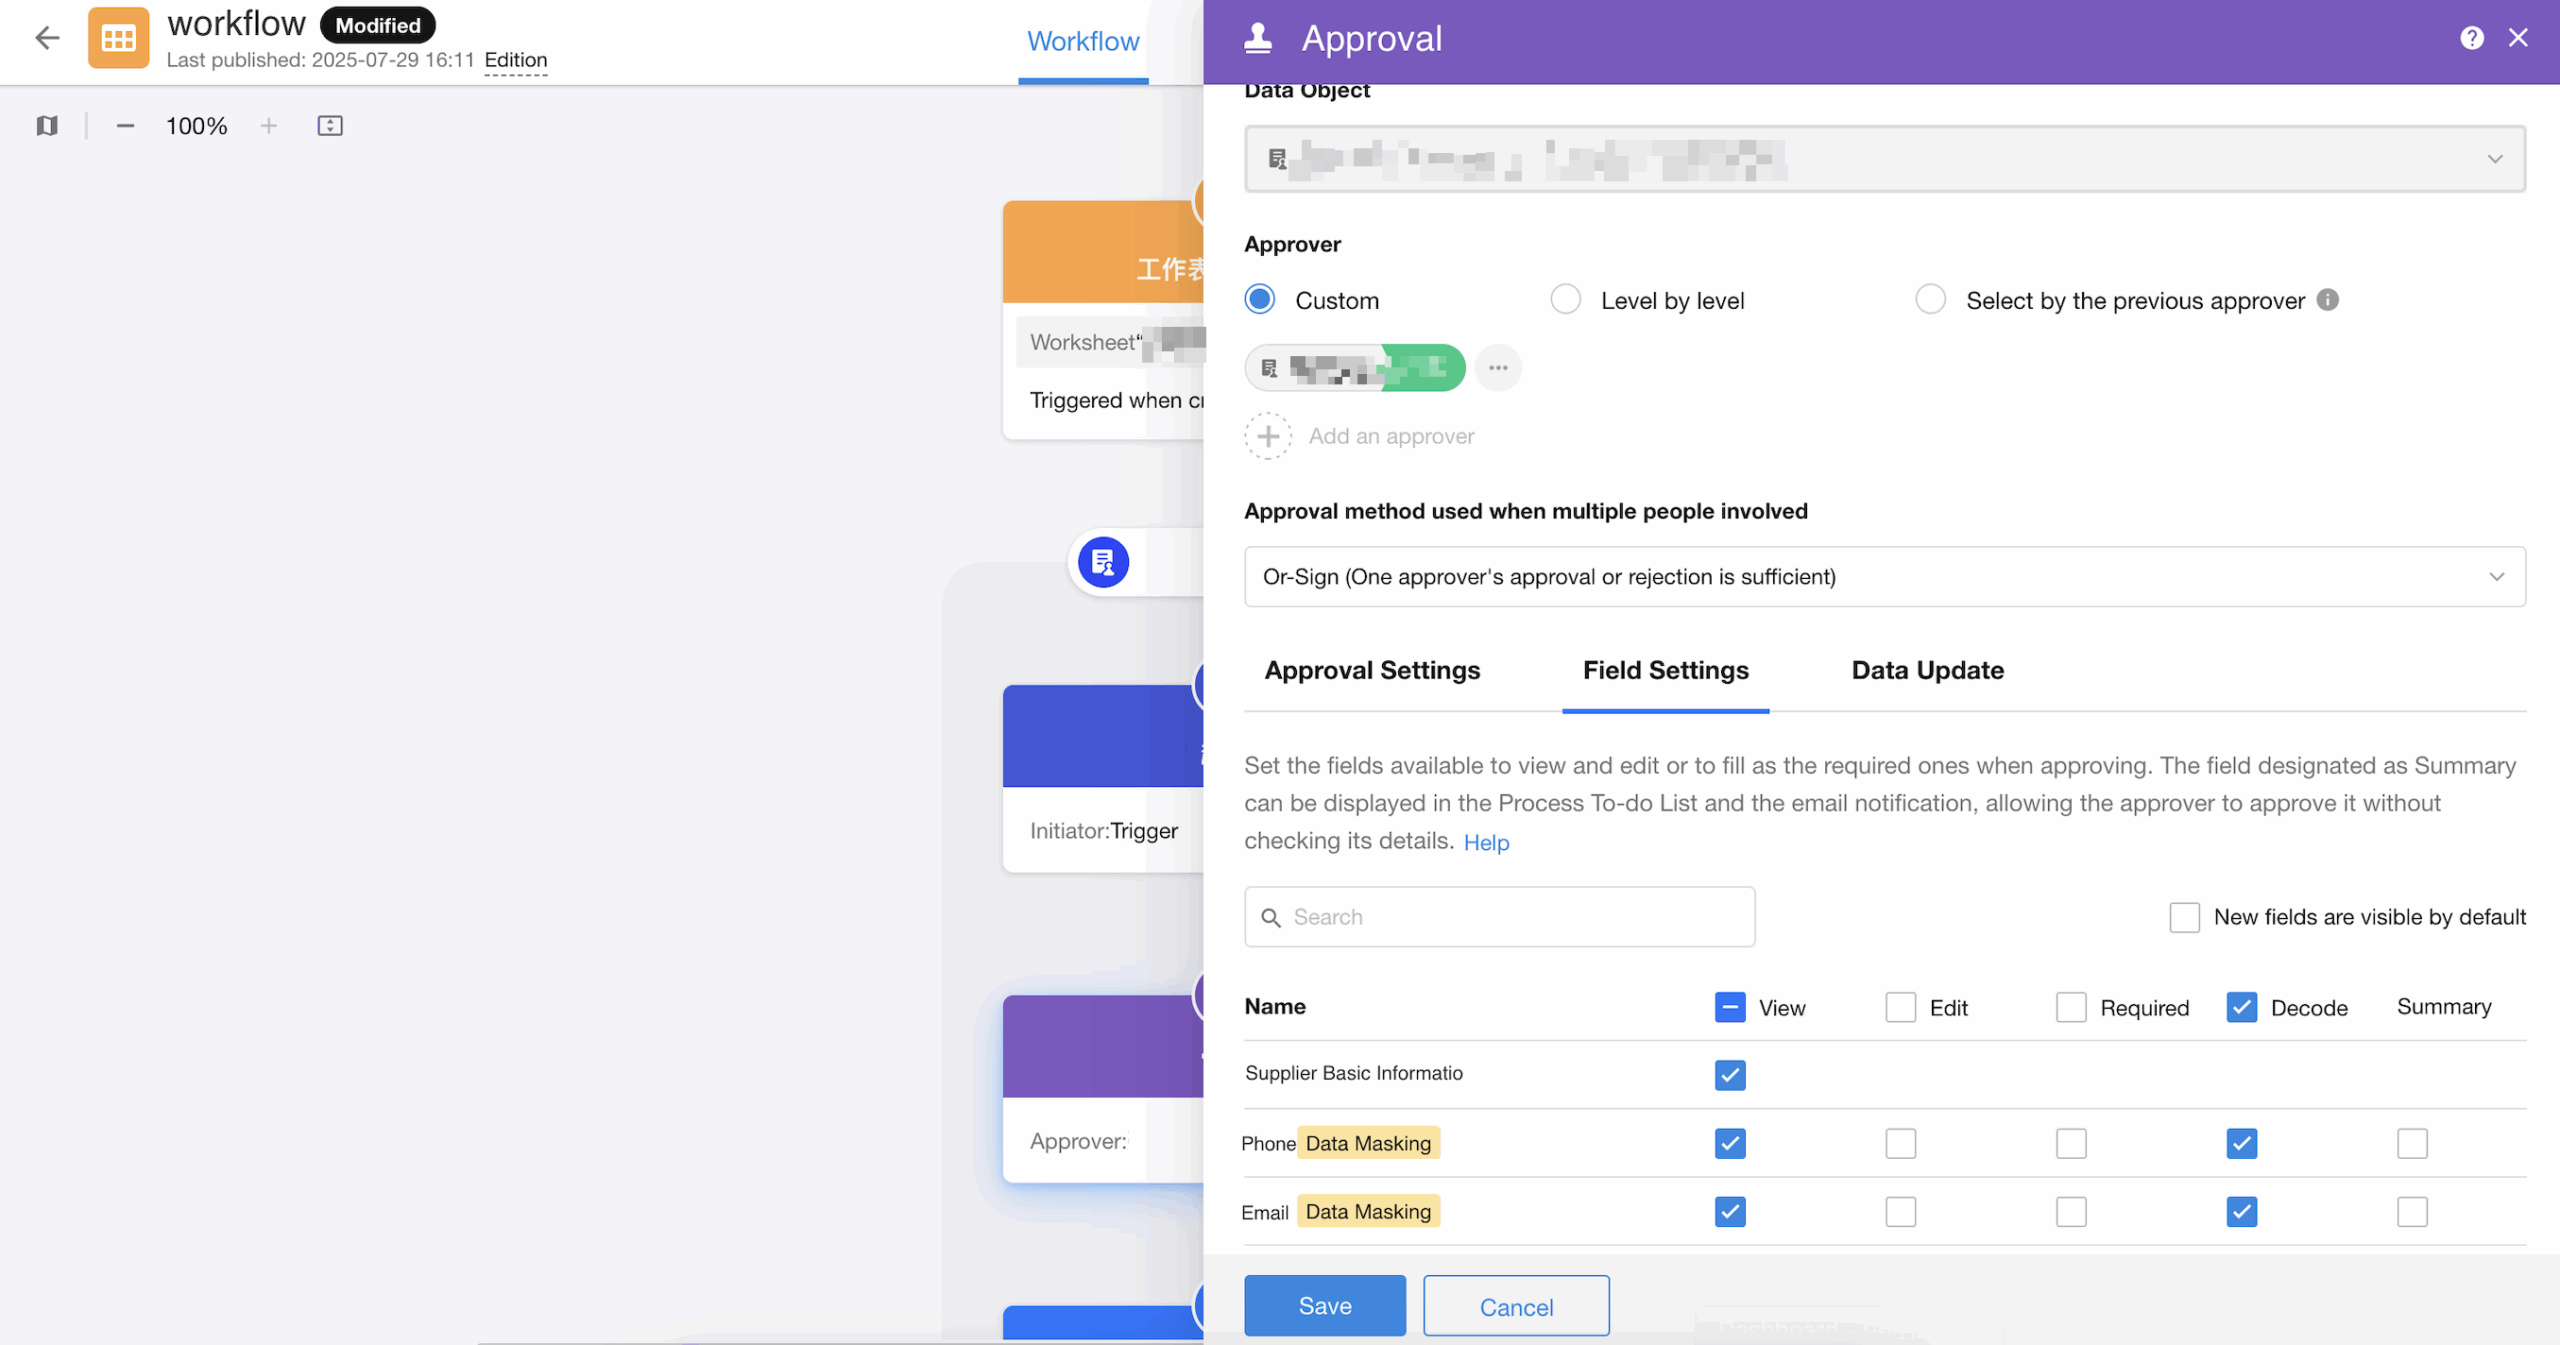Image resolution: width=2560 pixels, height=1345 pixels.
Task: Switch to the Field Settings tab
Action: tap(1665, 670)
